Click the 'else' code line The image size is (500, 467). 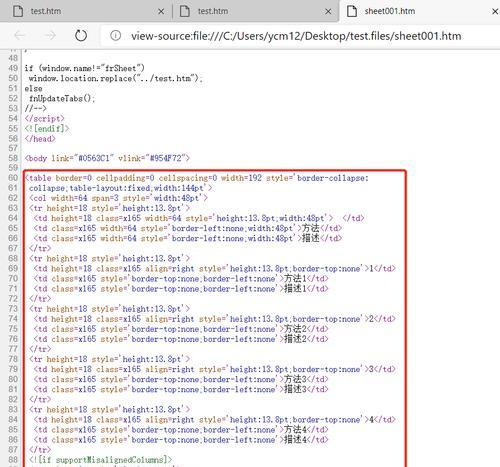(33, 88)
